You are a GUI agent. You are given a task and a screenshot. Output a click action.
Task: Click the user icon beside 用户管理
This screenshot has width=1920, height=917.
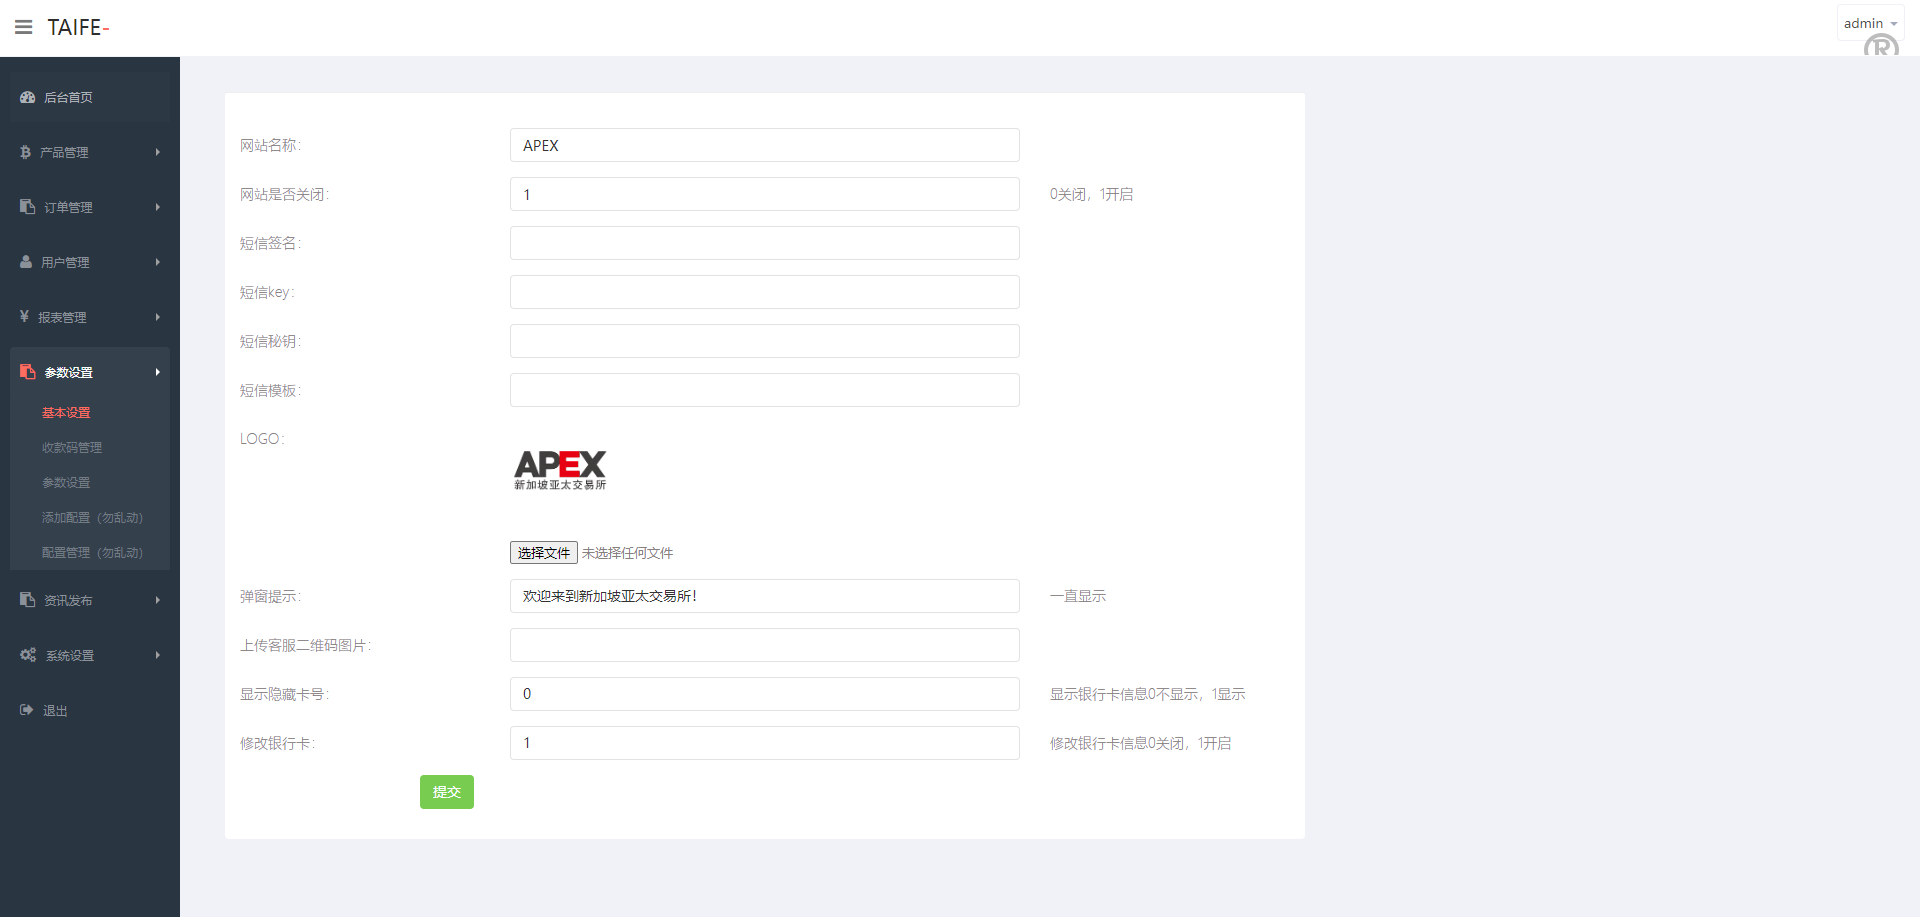(x=26, y=262)
